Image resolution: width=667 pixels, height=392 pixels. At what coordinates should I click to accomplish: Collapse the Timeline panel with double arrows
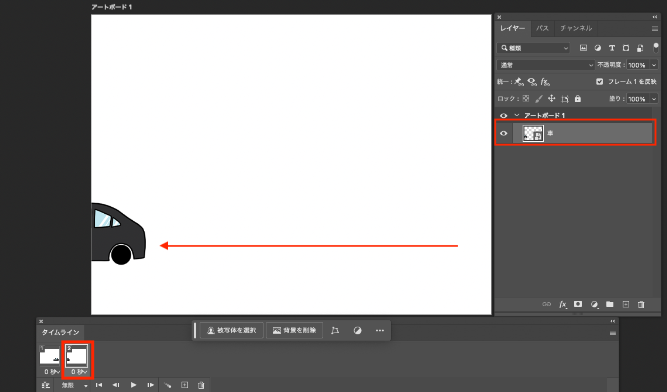pyautogui.click(x=613, y=321)
